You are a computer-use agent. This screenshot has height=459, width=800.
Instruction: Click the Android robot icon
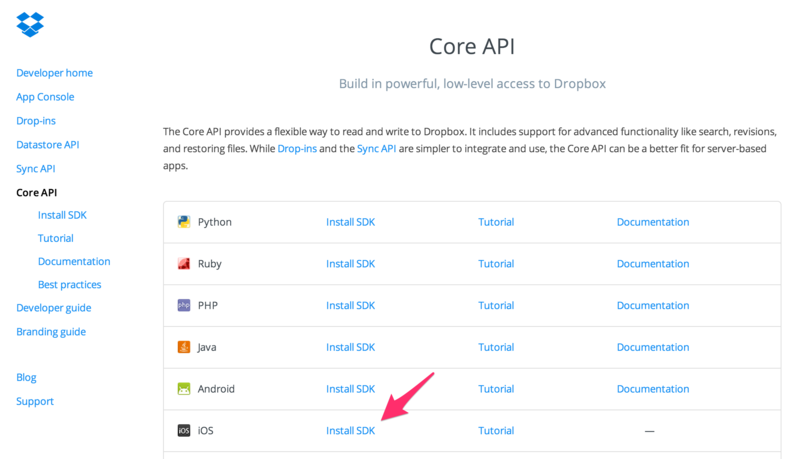(x=184, y=389)
